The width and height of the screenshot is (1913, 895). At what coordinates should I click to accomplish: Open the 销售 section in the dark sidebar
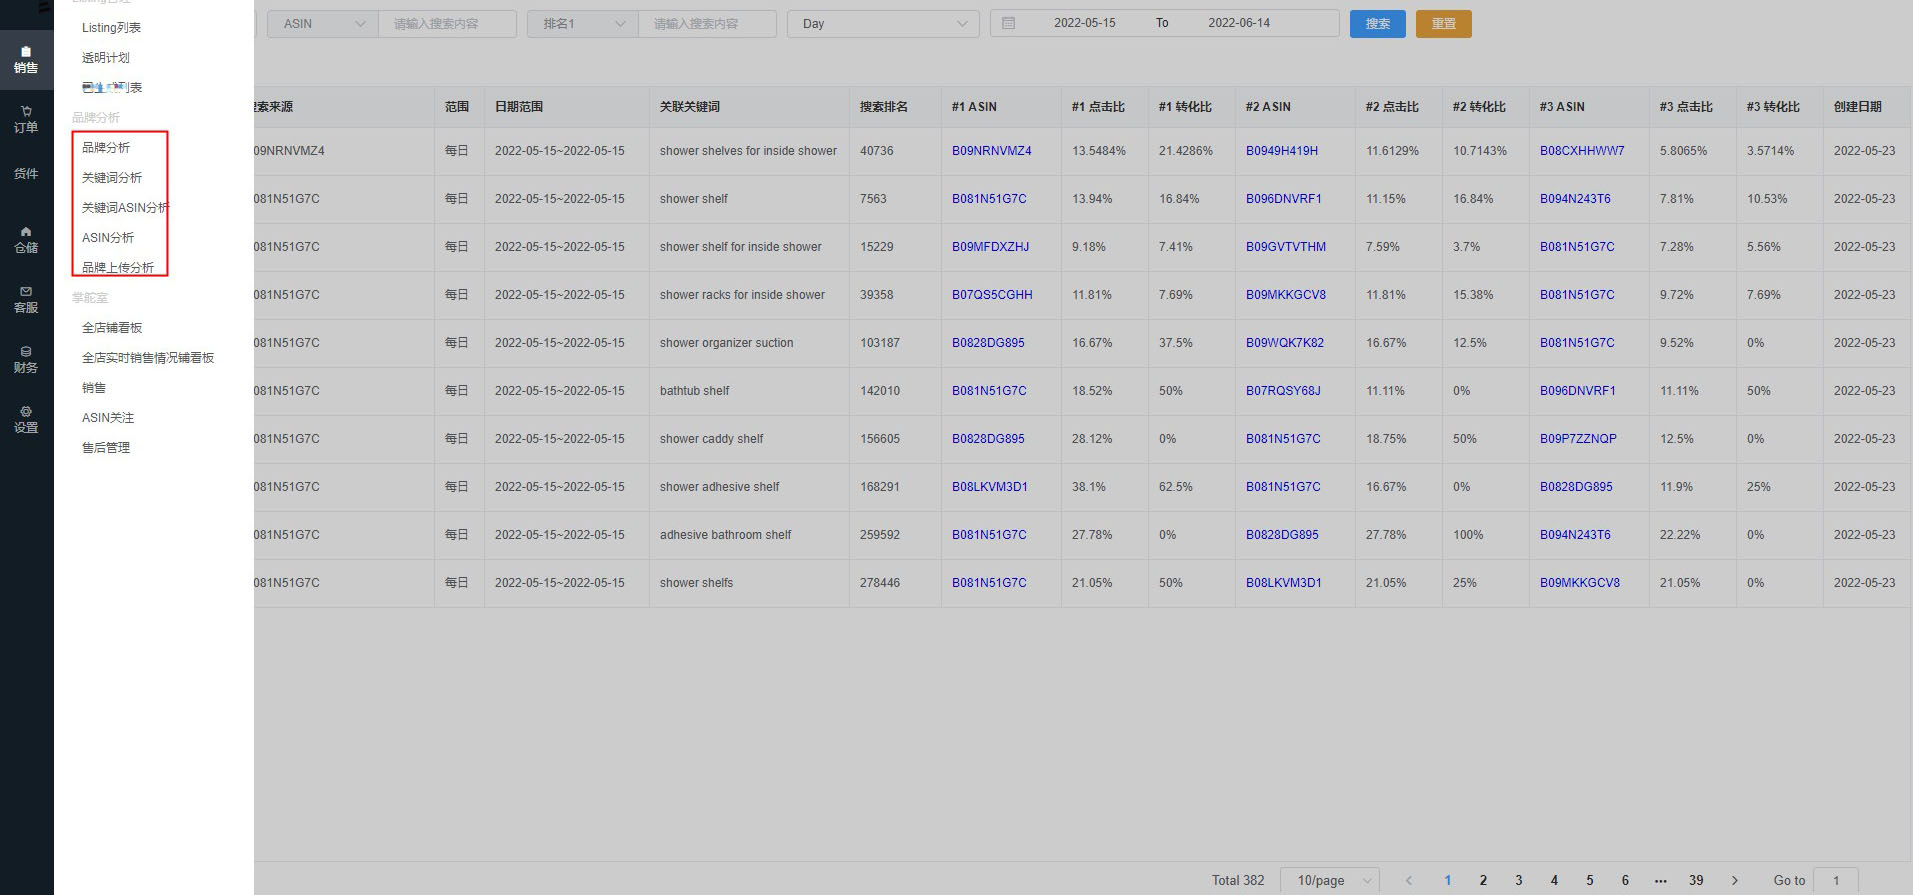(x=26, y=60)
